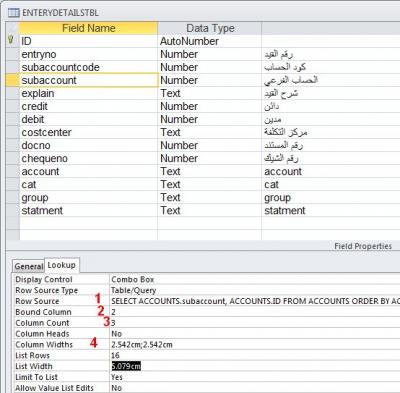400x393 pixels.
Task: Open data type for explain row
Action: pyautogui.click(x=210, y=93)
